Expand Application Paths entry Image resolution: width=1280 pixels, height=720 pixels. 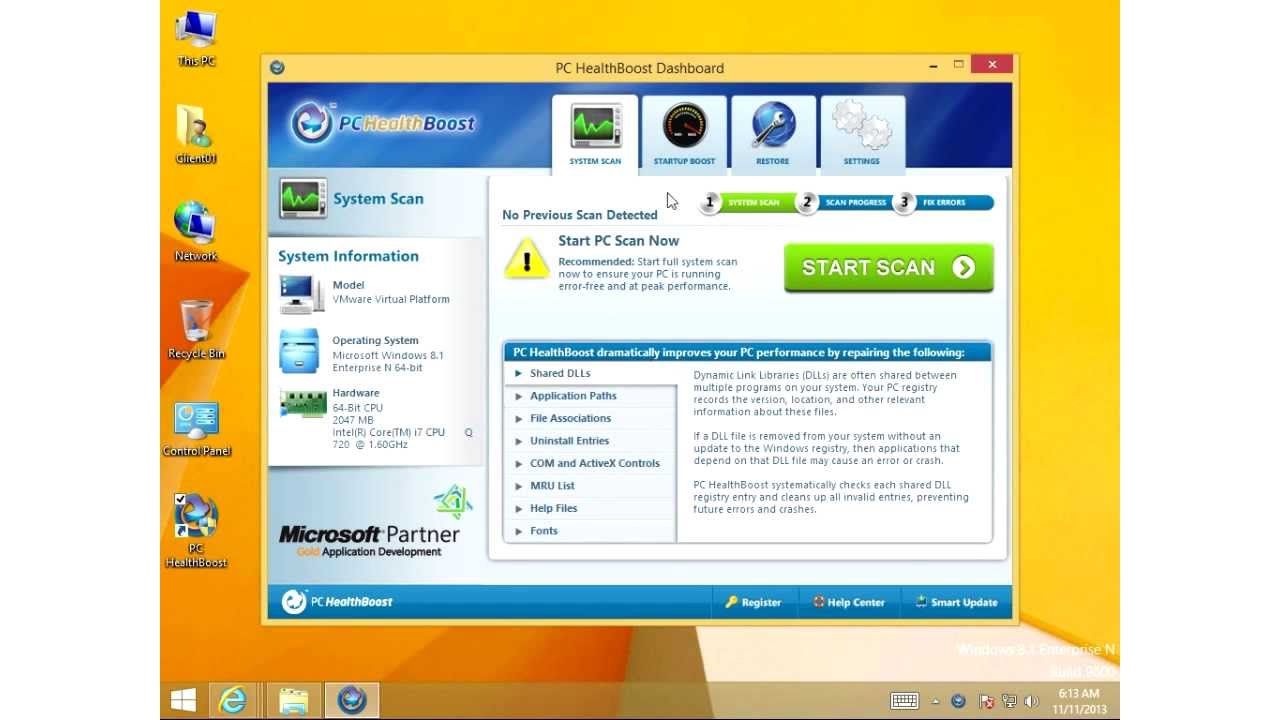[x=590, y=396]
